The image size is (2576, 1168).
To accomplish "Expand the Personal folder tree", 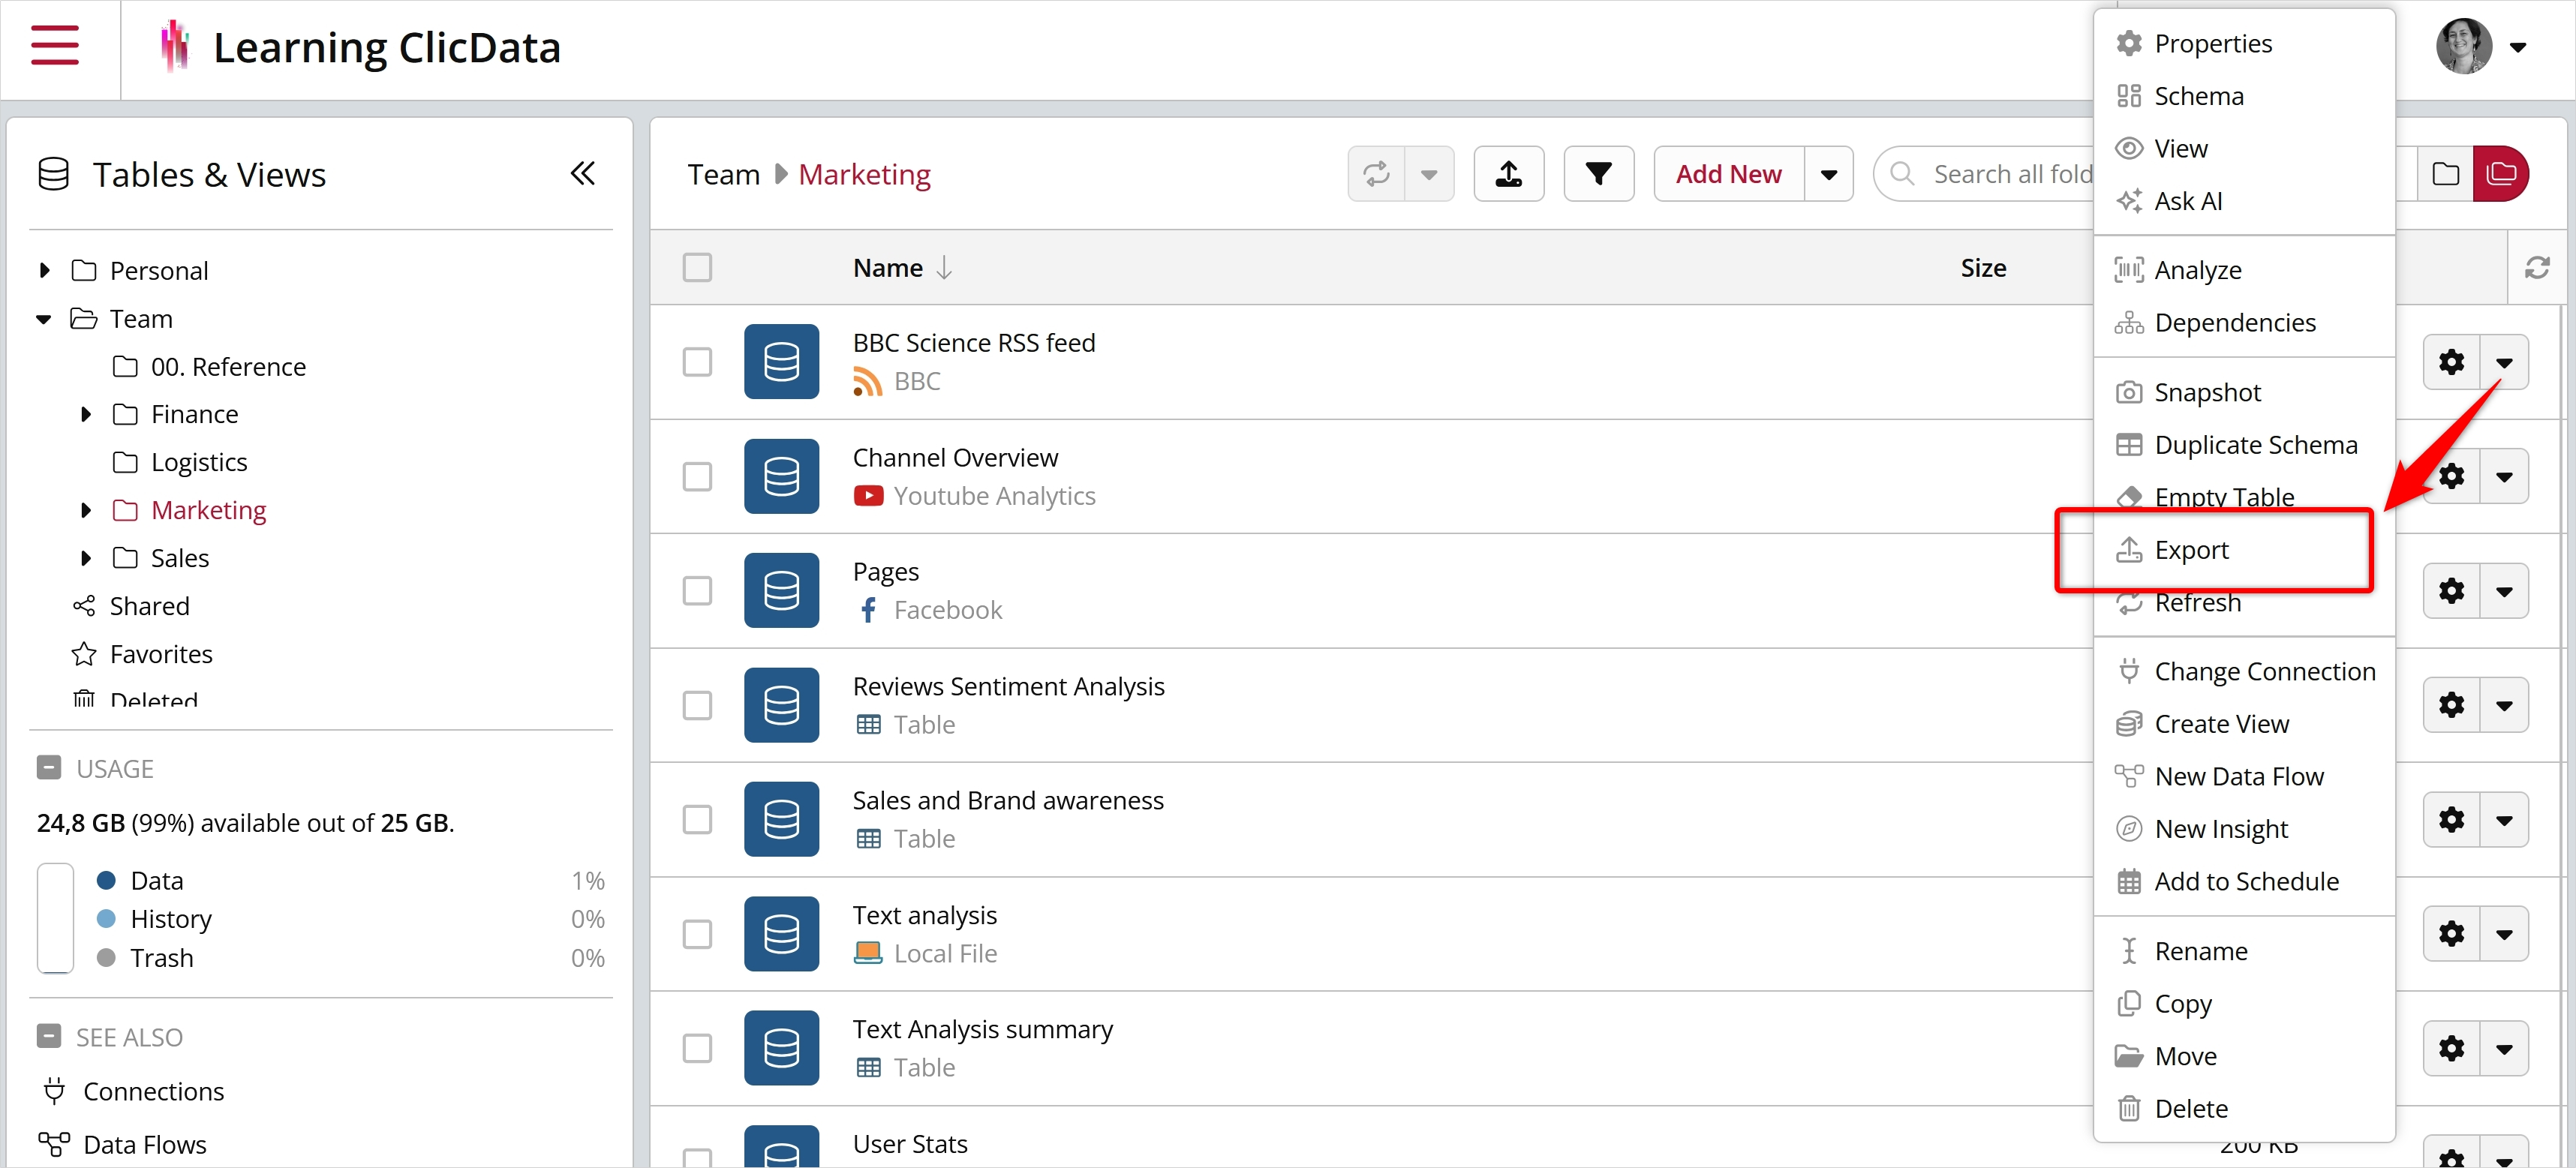I will coord(44,271).
